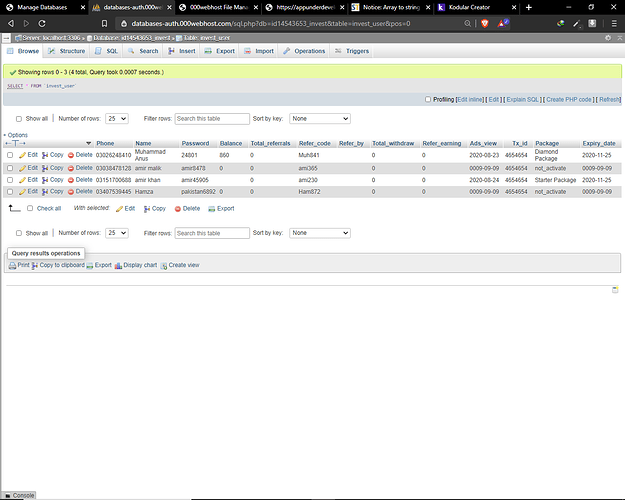The image size is (625, 500).
Task: Bookmark this page with the bookmark icon
Action: tap(104, 24)
